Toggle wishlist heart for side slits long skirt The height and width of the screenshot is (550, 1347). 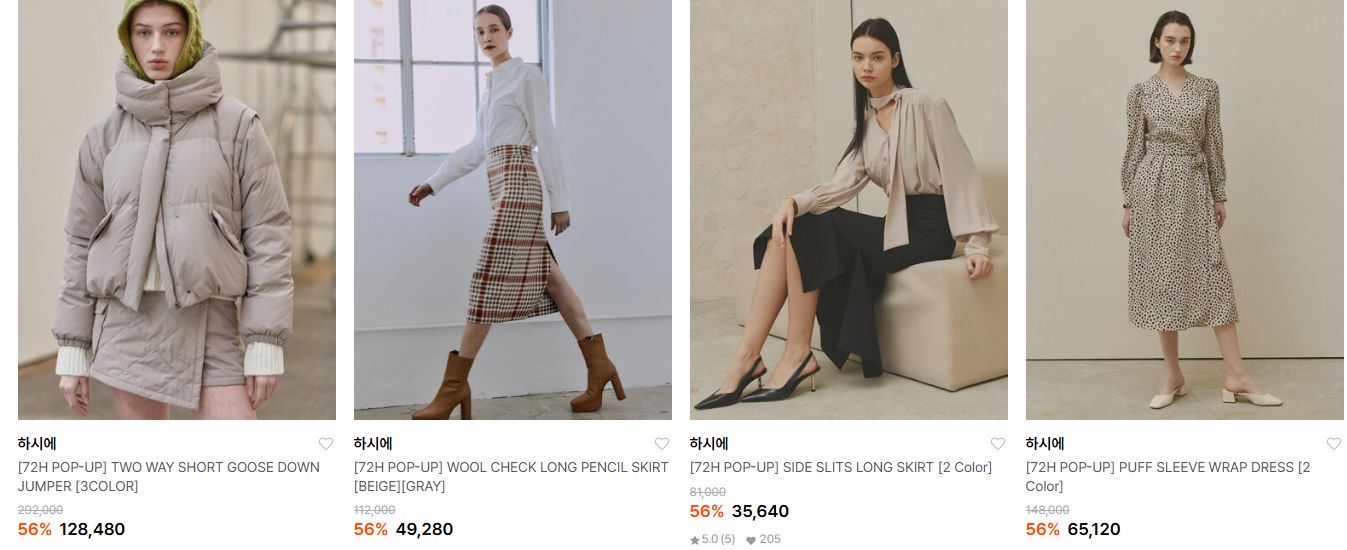coord(998,444)
